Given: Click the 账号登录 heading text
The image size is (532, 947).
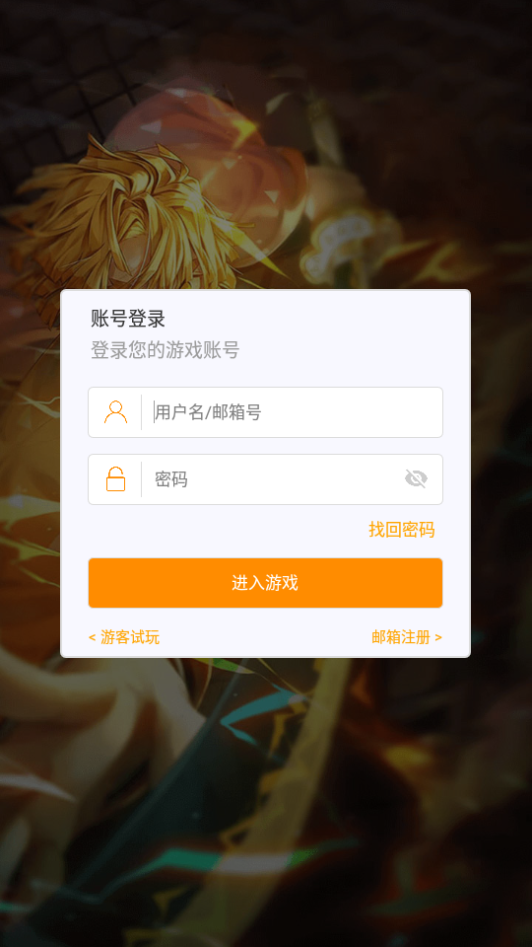Looking at the screenshot, I should (x=128, y=318).
